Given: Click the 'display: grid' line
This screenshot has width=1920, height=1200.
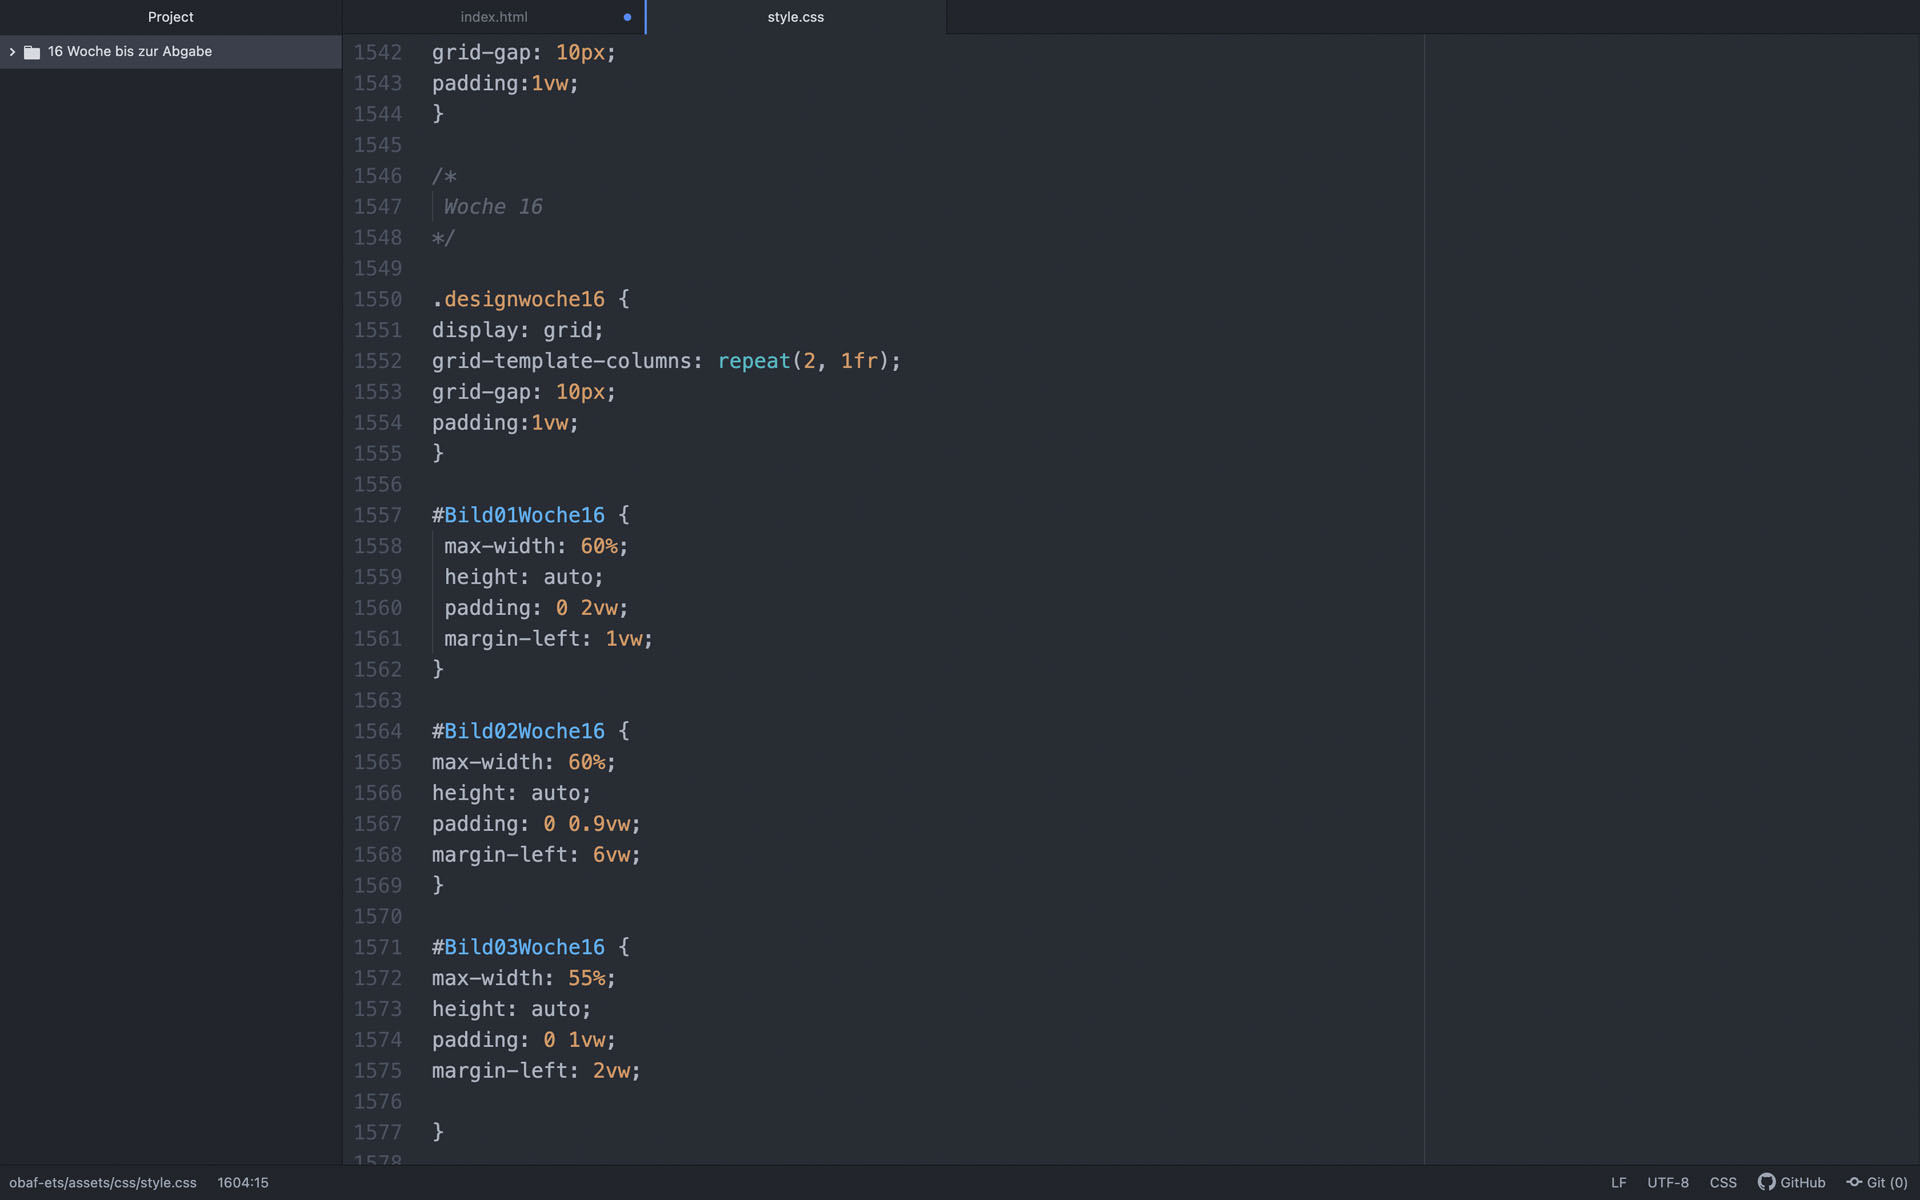Looking at the screenshot, I should coord(518,330).
